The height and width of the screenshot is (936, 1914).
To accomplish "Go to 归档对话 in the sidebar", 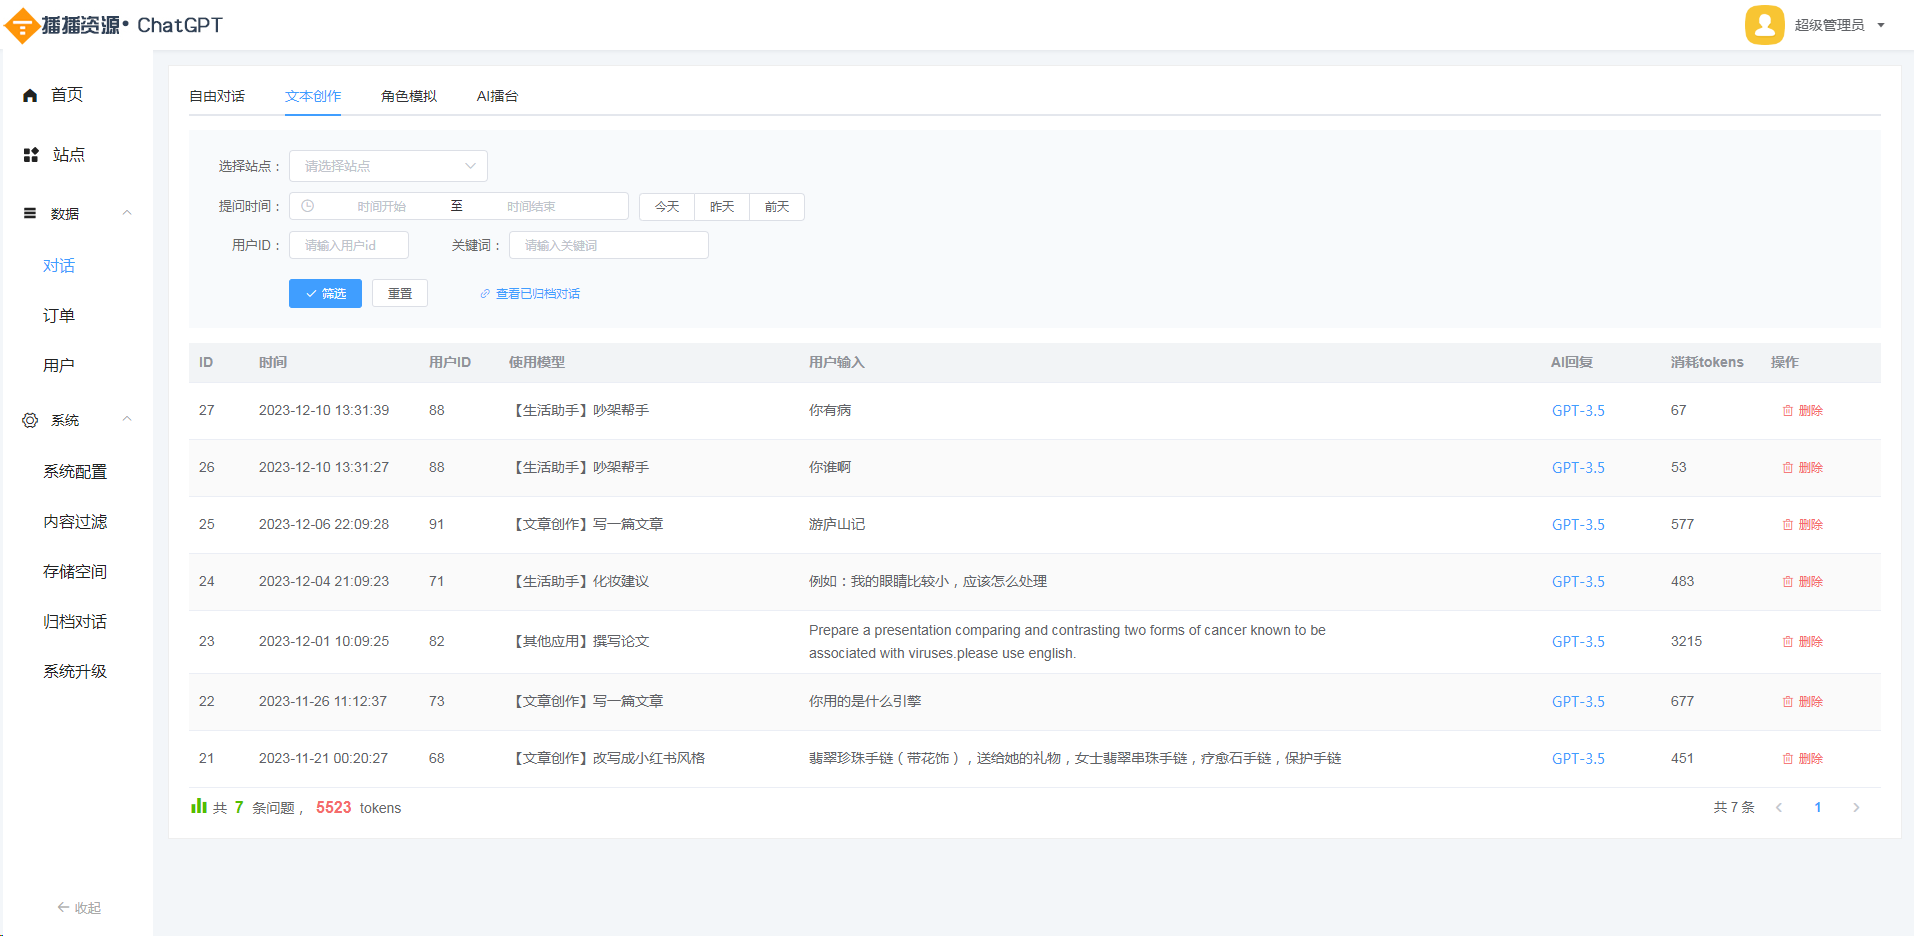I will 75,622.
